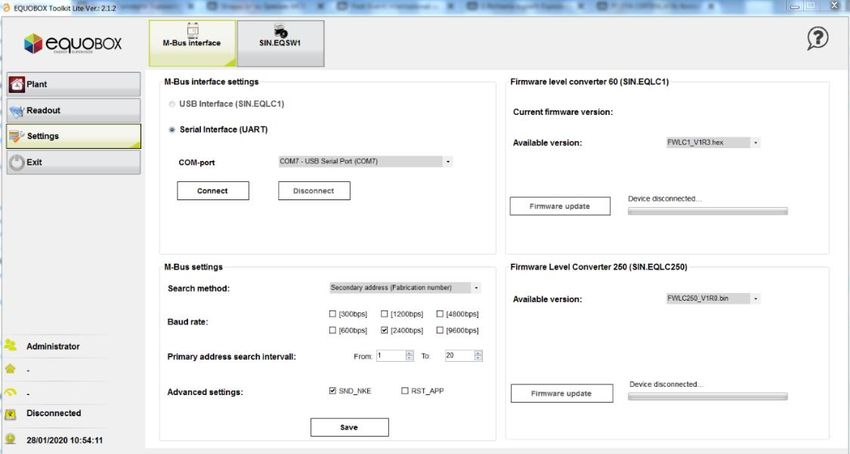Click the Disconnected status text

[54, 413]
